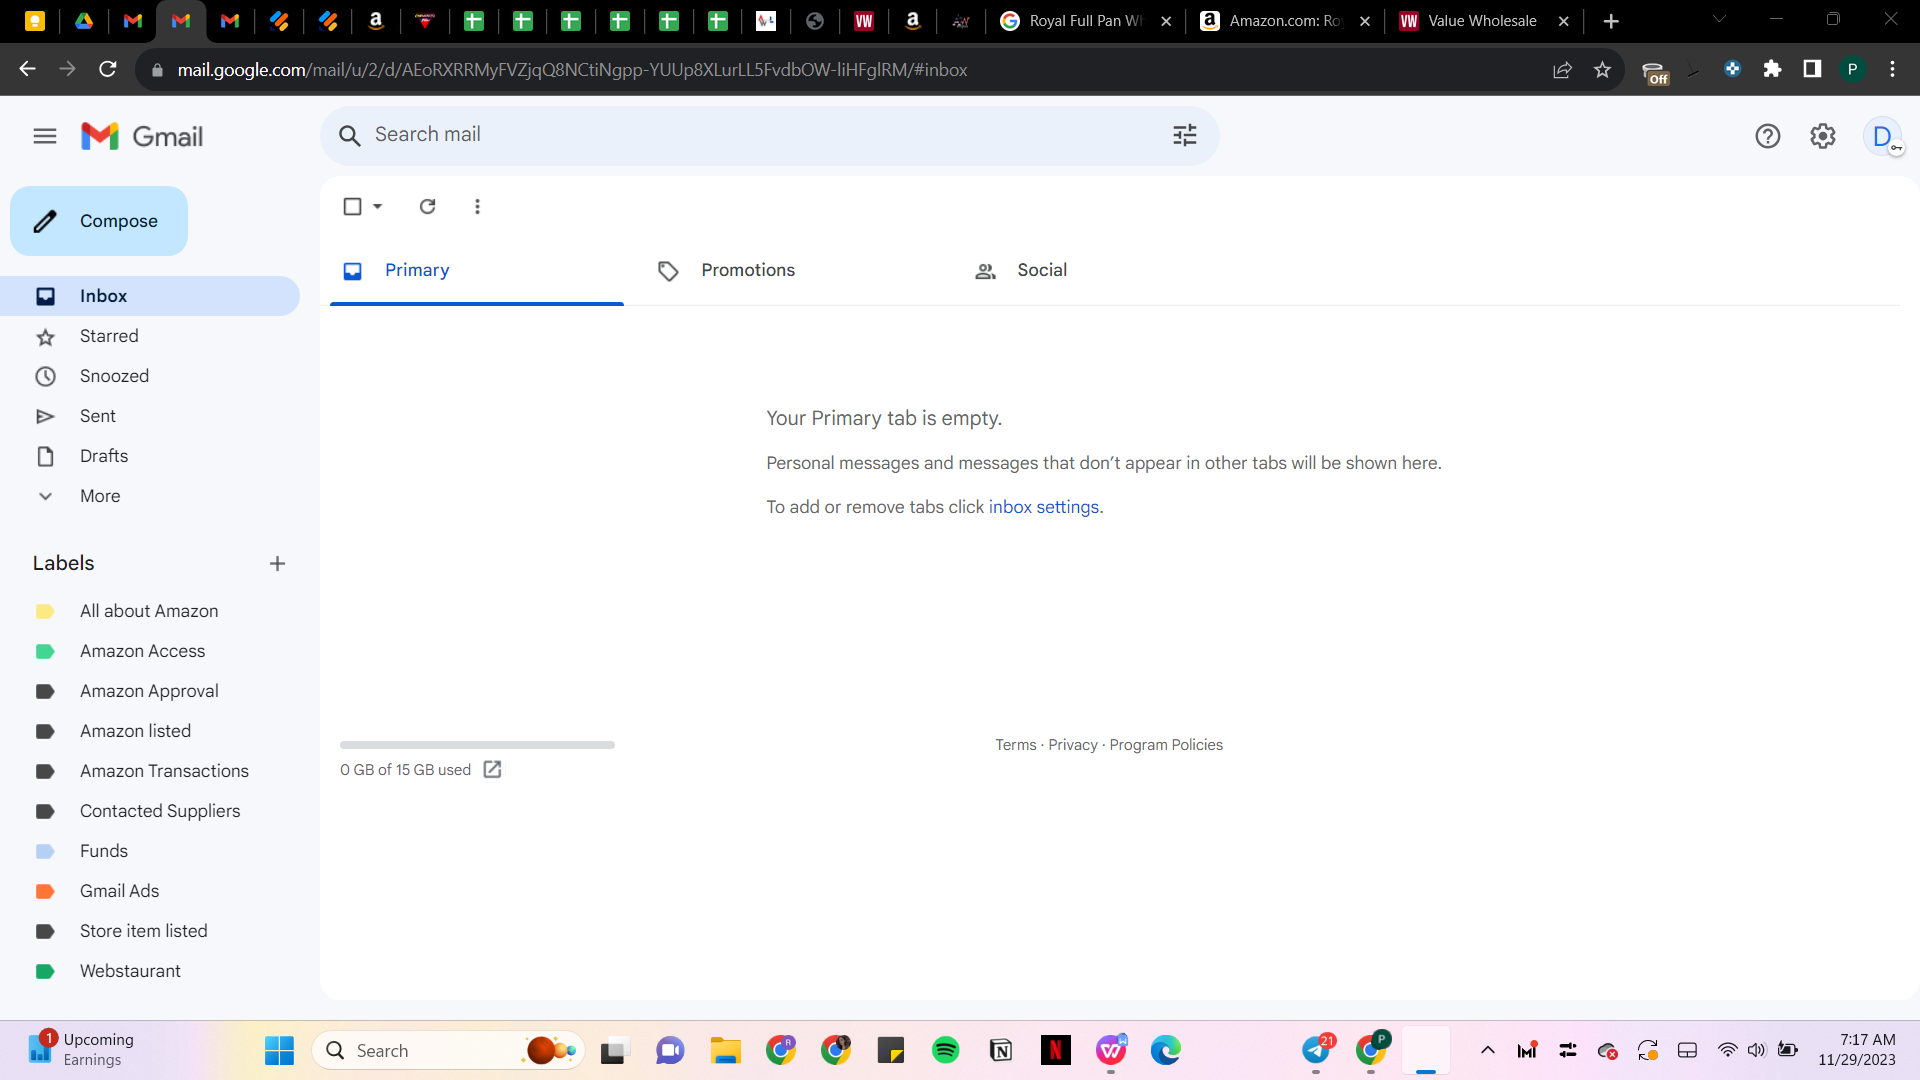Bookmark this page with the star
Screen dimensions: 1920x1080
tap(1602, 69)
